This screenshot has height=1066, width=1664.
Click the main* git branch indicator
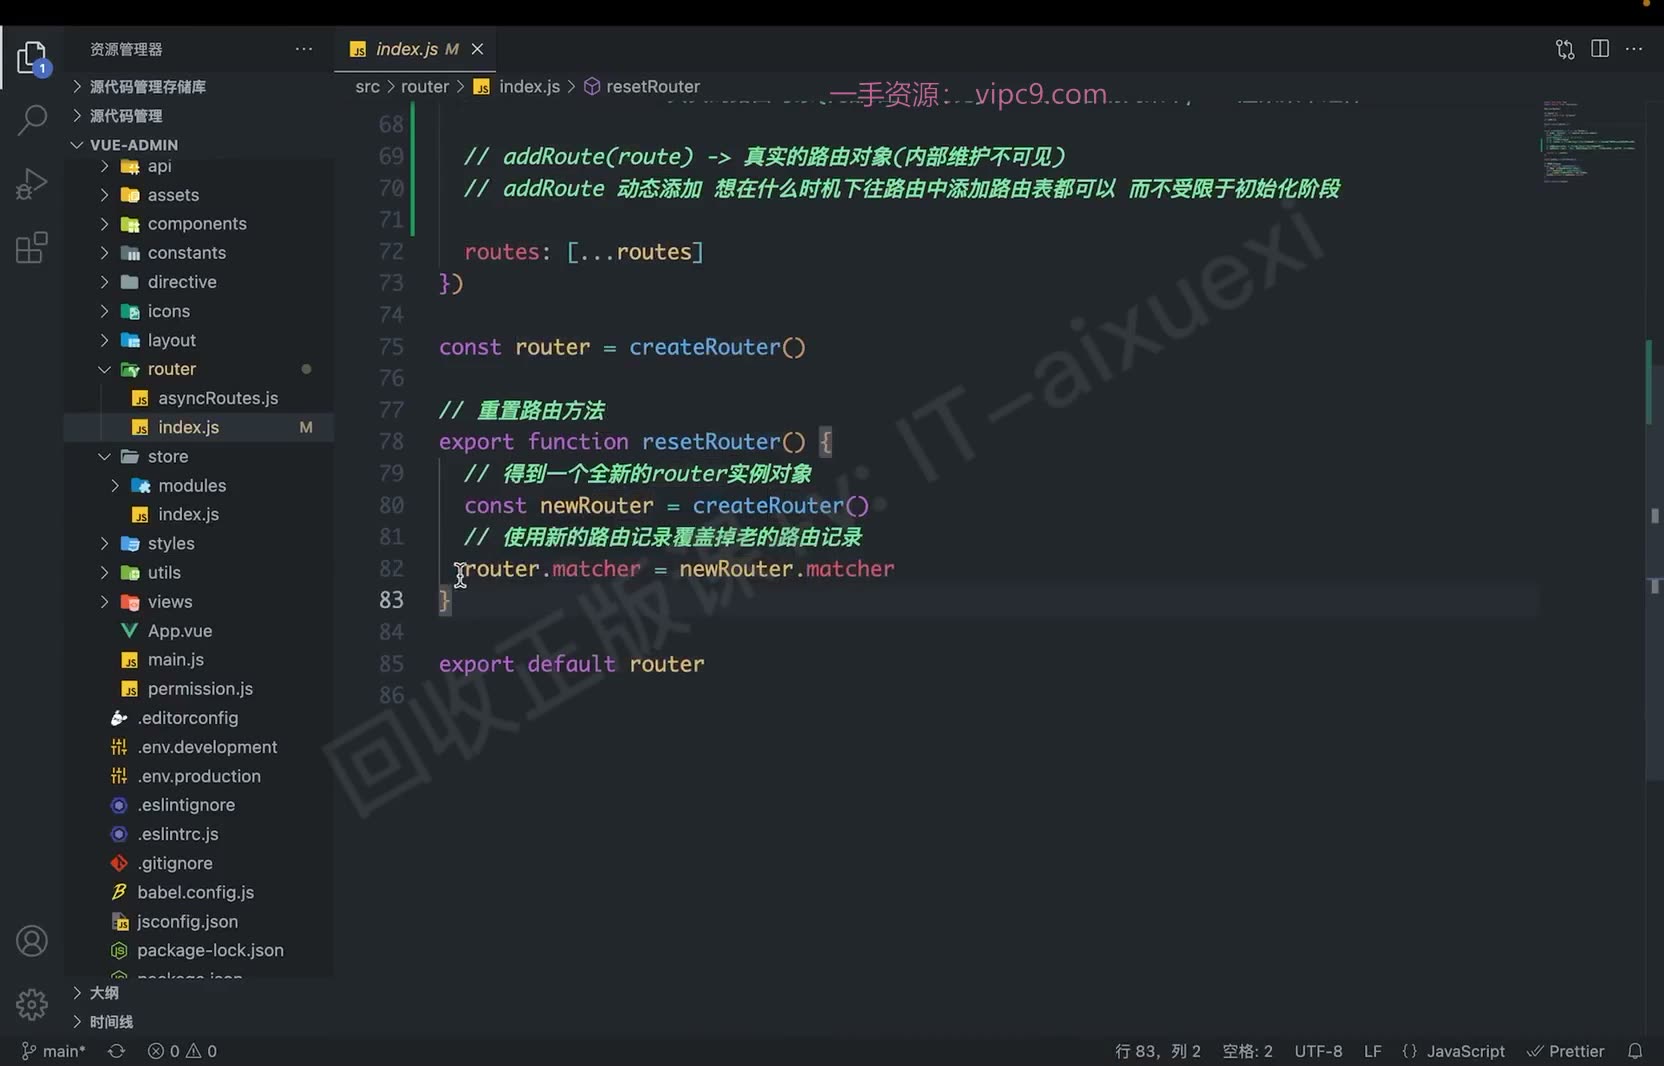54,1051
